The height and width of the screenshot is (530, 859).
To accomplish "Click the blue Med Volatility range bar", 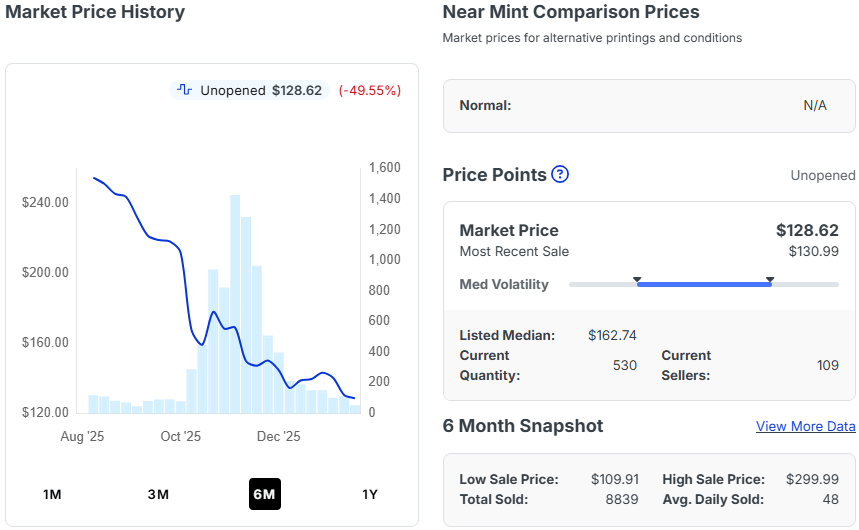I will point(704,285).
